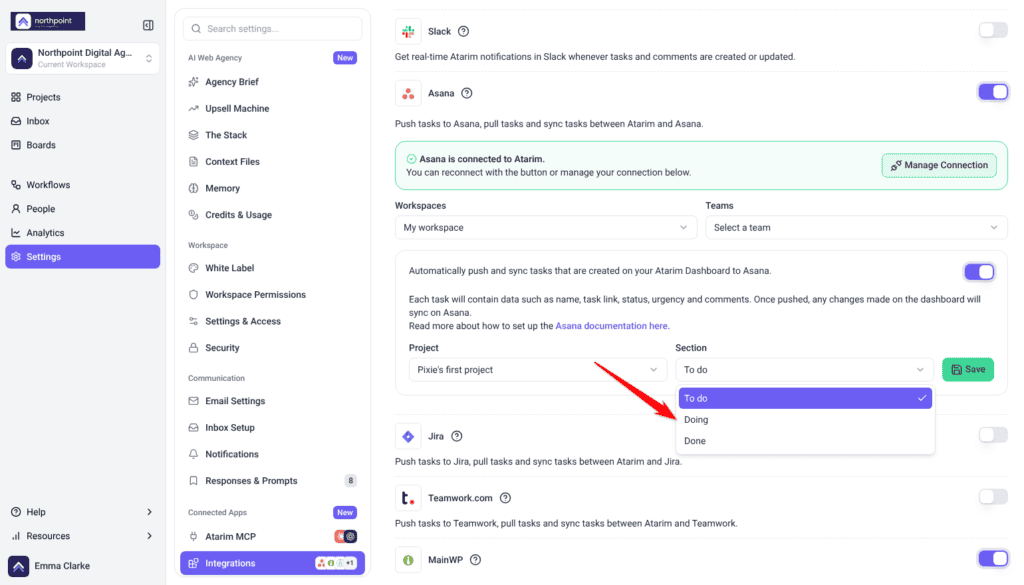Click the northpoint logo
This screenshot has height=585, width=1024.
(48, 22)
